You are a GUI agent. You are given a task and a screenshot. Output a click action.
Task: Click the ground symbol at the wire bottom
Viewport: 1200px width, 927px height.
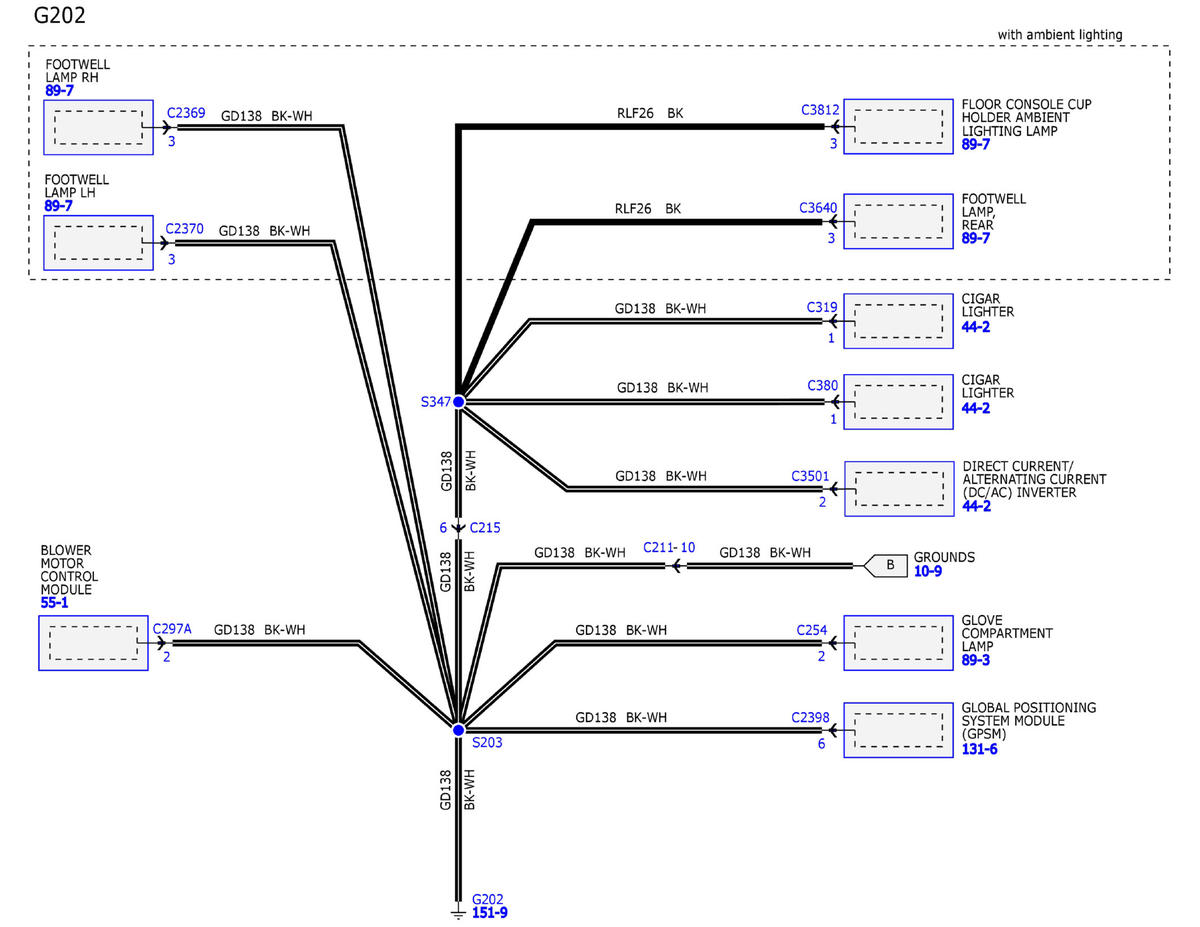tap(458, 912)
